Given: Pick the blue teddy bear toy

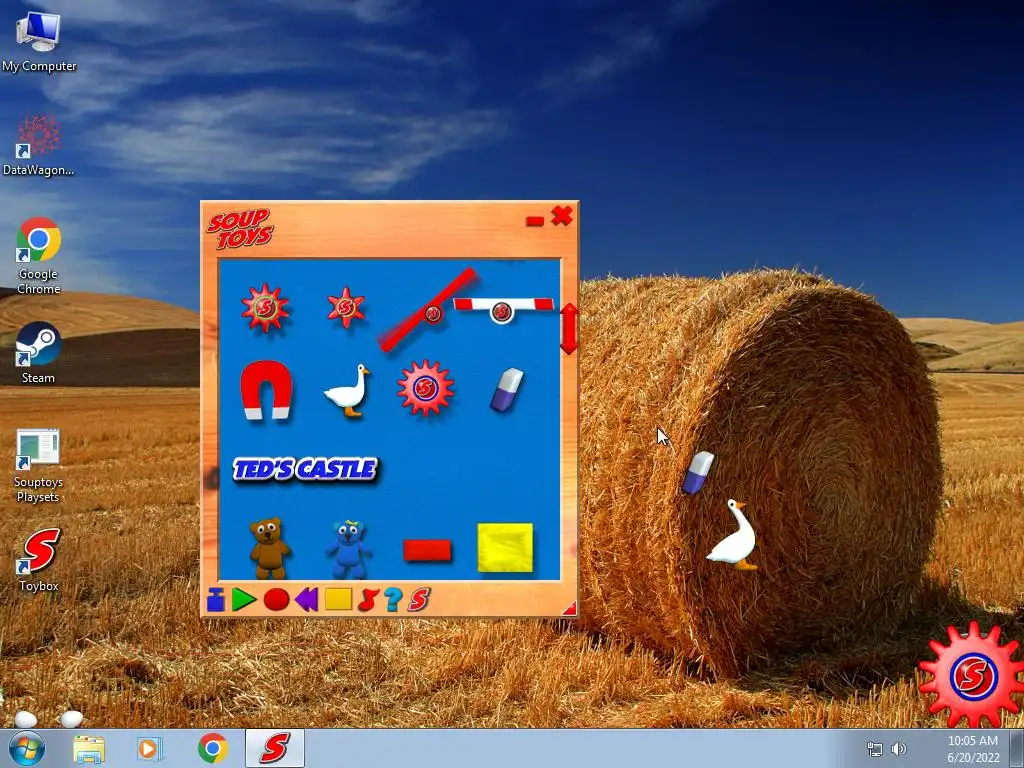Looking at the screenshot, I should (348, 549).
